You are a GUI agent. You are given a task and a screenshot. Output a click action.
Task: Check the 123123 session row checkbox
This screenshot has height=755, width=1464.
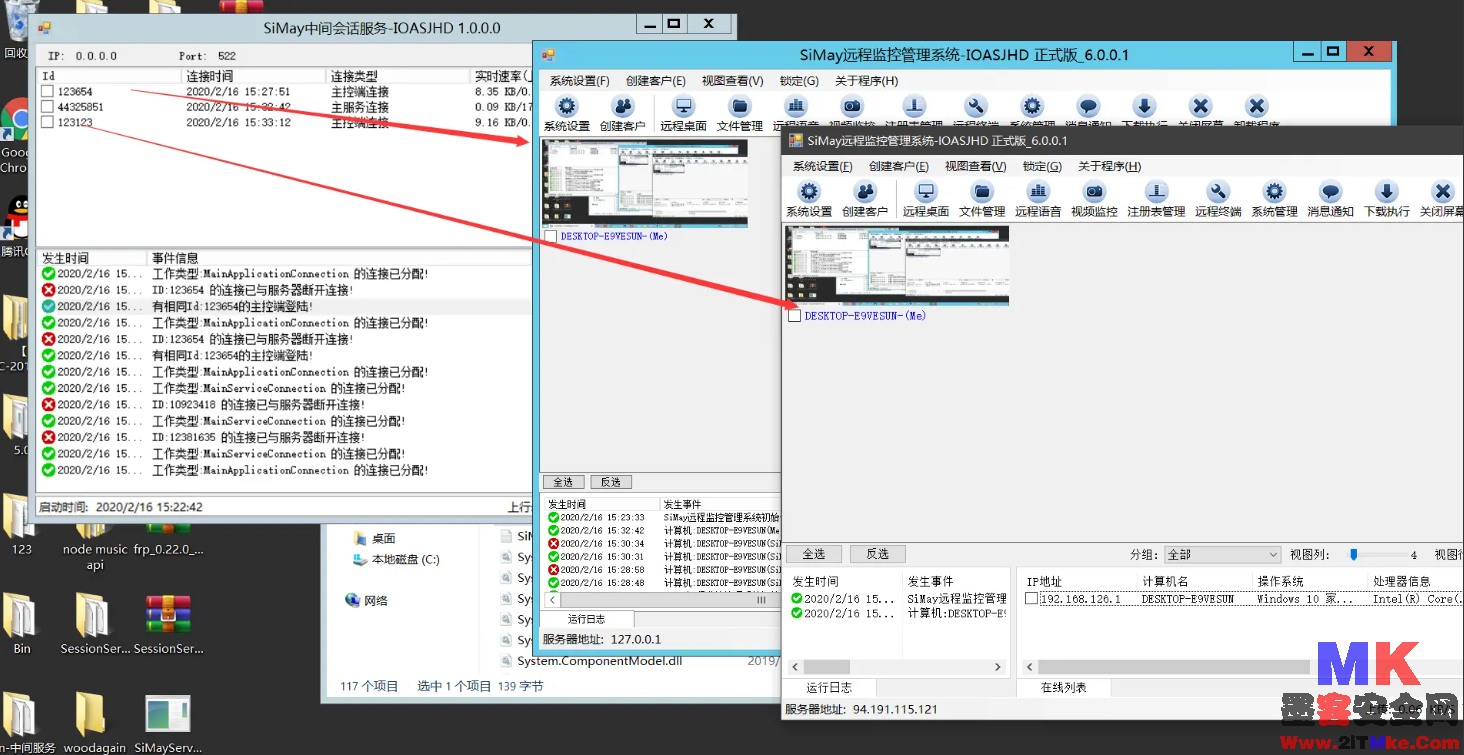(47, 122)
